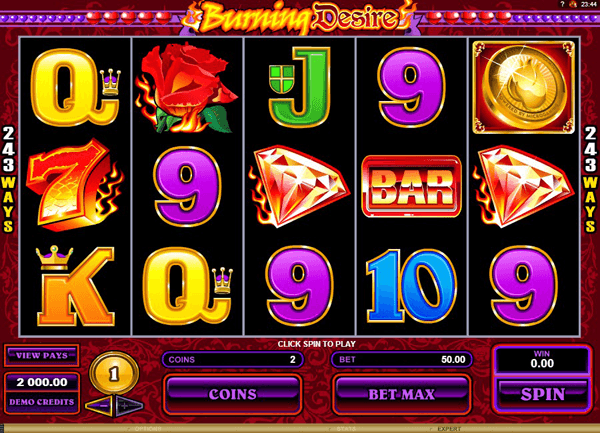The width and height of the screenshot is (600, 433).
Task: Click the blue 10 symbol
Action: click(411, 285)
